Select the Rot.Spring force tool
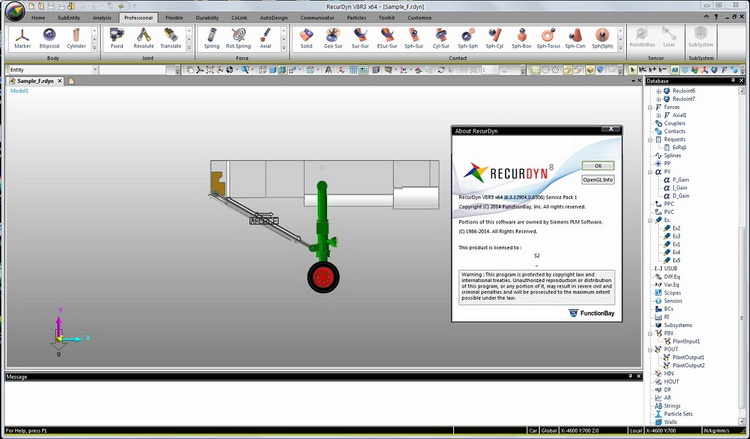The image size is (750, 439). pos(238,39)
